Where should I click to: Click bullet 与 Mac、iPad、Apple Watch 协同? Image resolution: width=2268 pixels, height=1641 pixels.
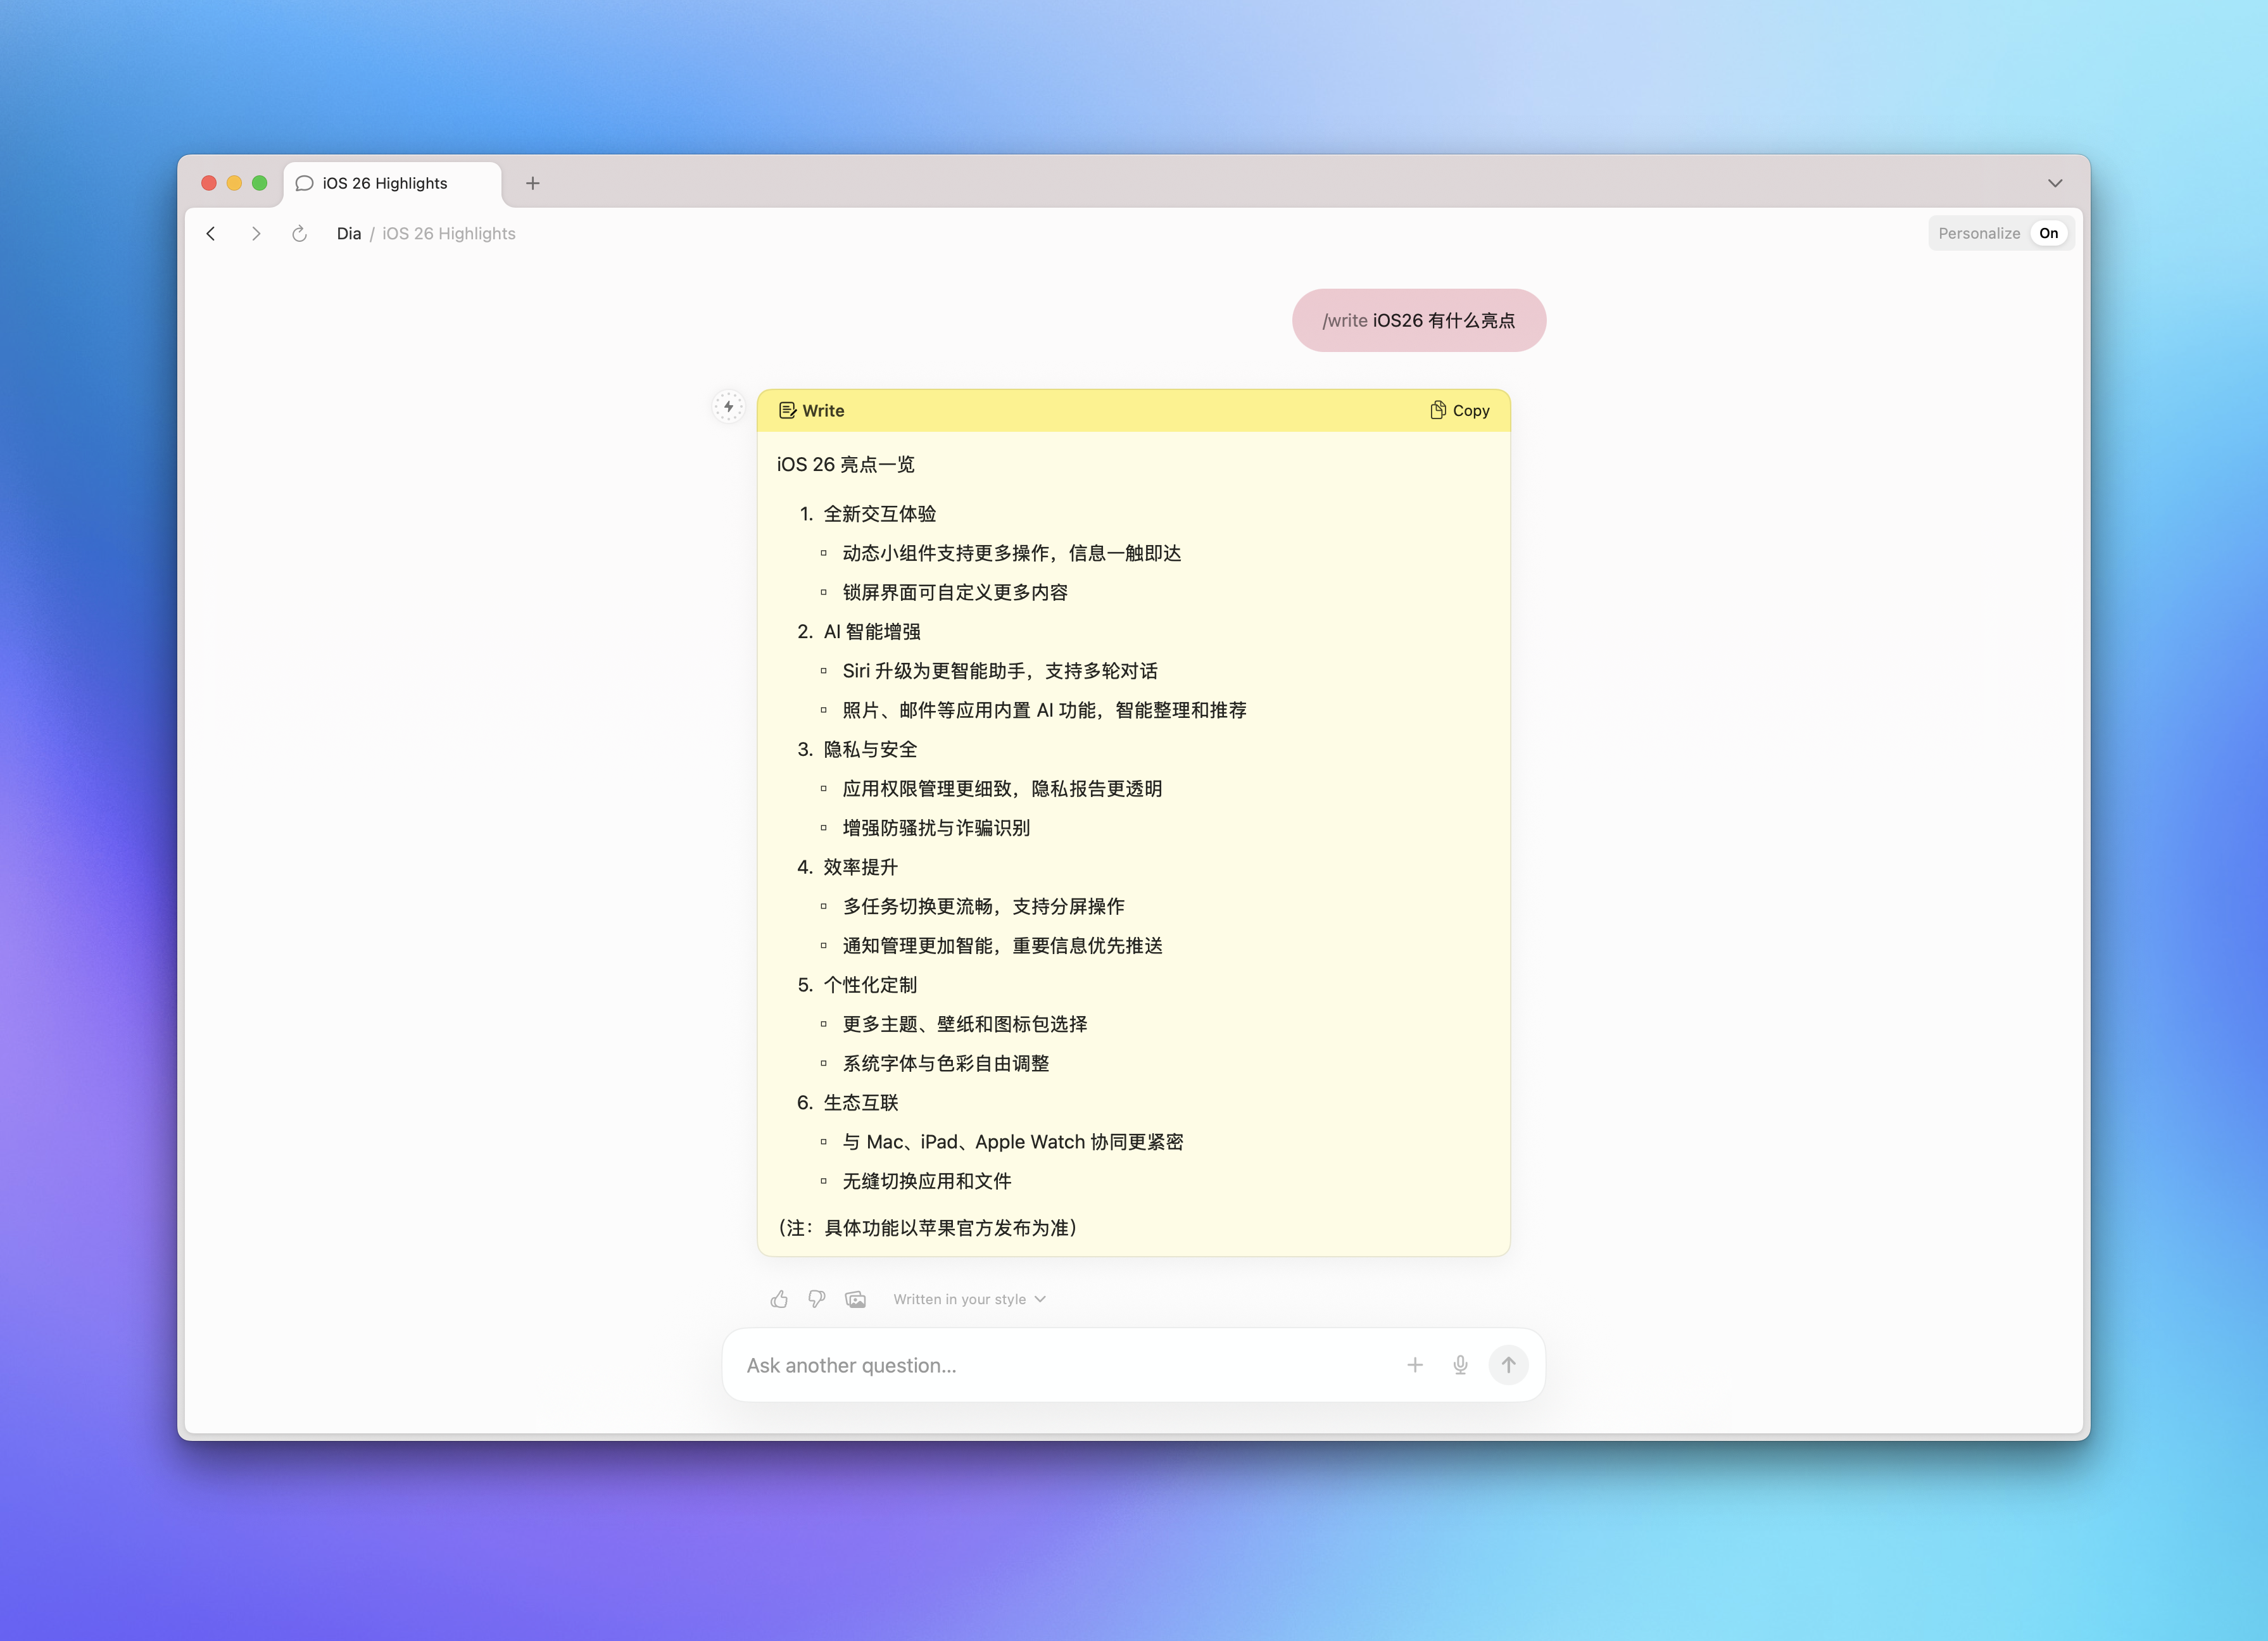point(1013,1142)
